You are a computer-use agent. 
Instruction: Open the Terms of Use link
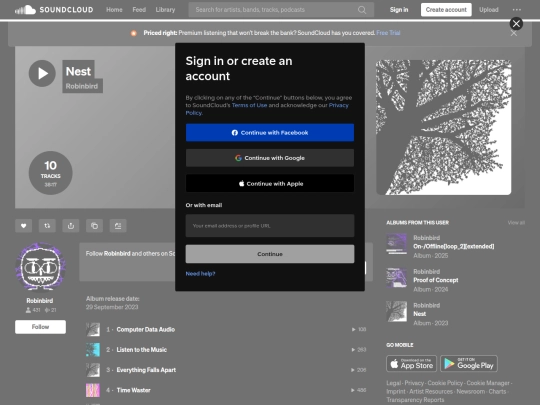249,105
